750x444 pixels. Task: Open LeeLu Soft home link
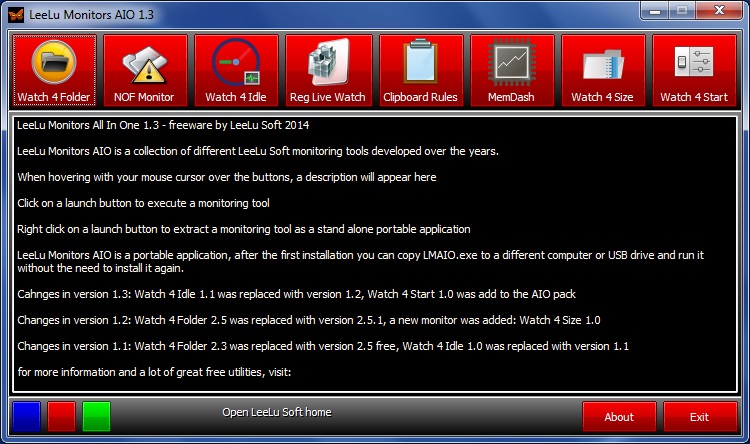coord(276,412)
